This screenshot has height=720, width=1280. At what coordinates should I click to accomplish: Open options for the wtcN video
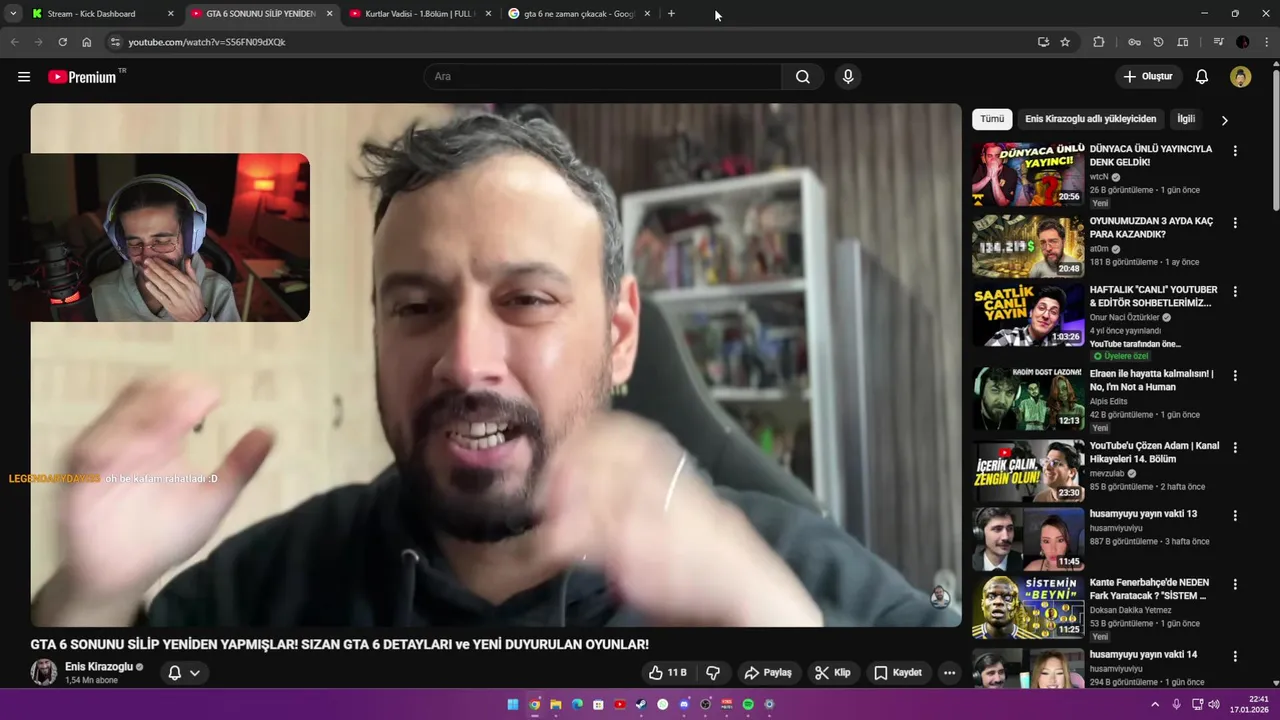click(1235, 151)
